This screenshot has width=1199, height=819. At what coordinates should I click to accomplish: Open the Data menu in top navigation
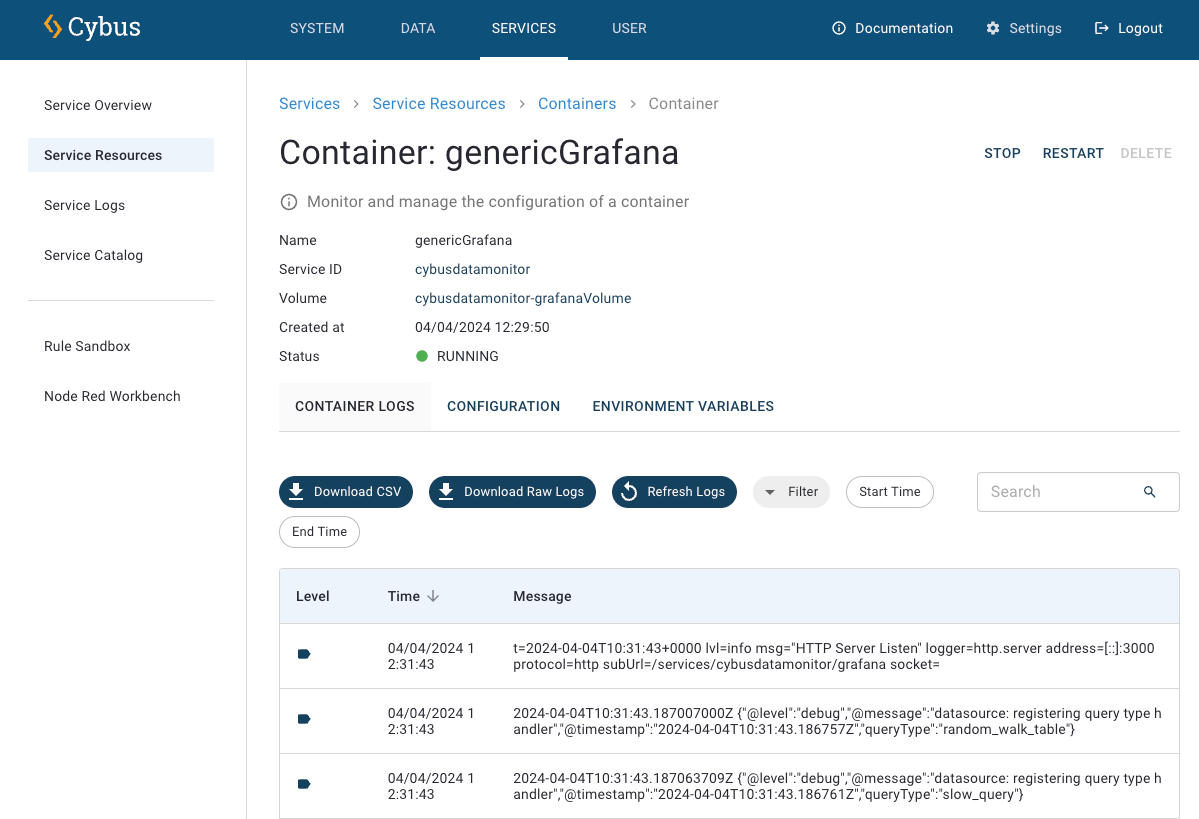(418, 28)
